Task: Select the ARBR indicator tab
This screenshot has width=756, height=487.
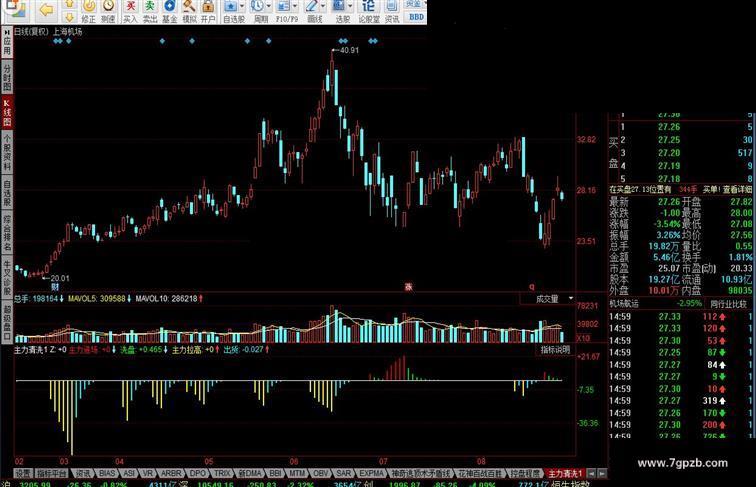Action: 171,473
